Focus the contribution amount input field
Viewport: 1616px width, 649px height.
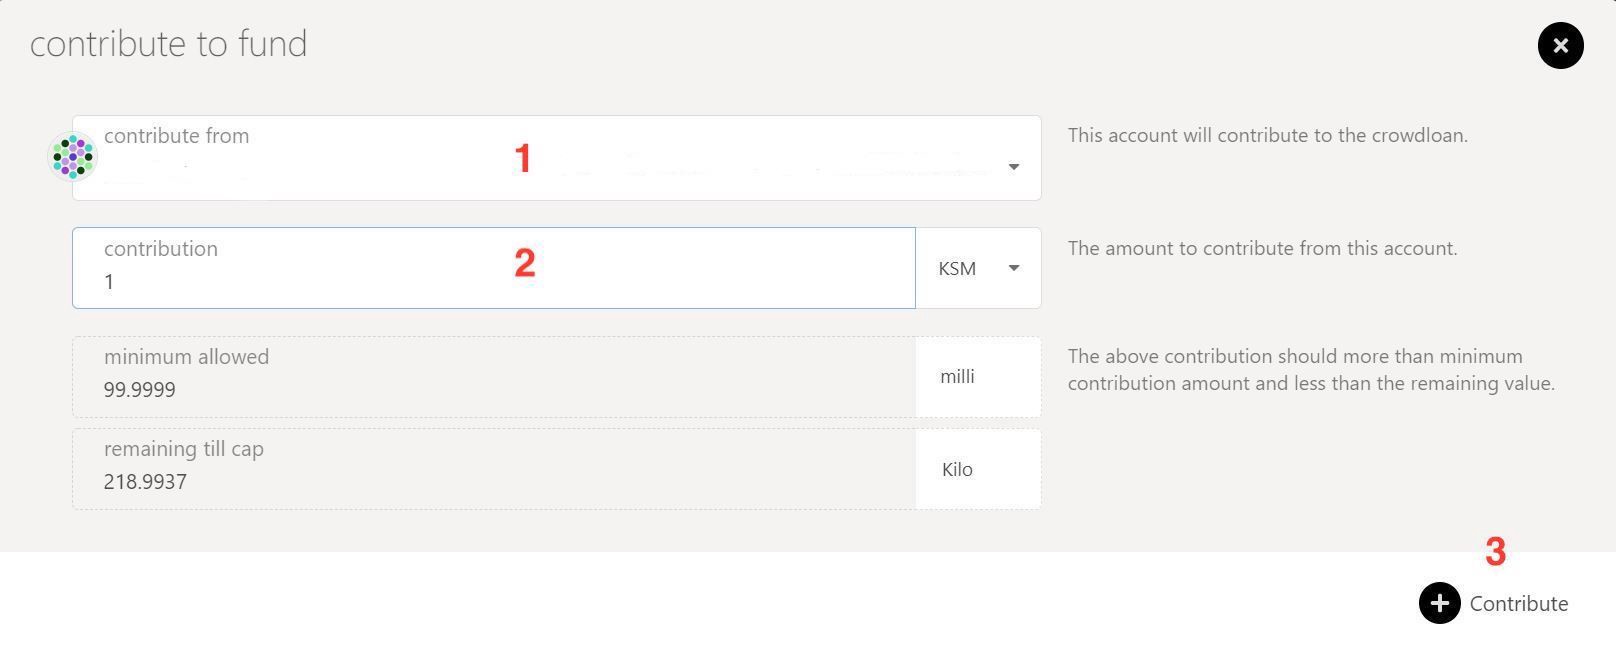[494, 268]
